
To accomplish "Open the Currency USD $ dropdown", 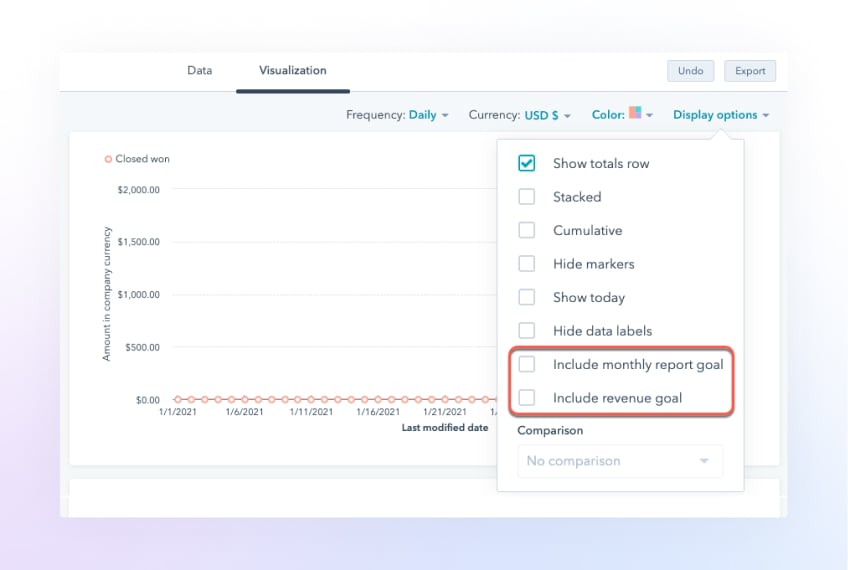I will (547, 115).
